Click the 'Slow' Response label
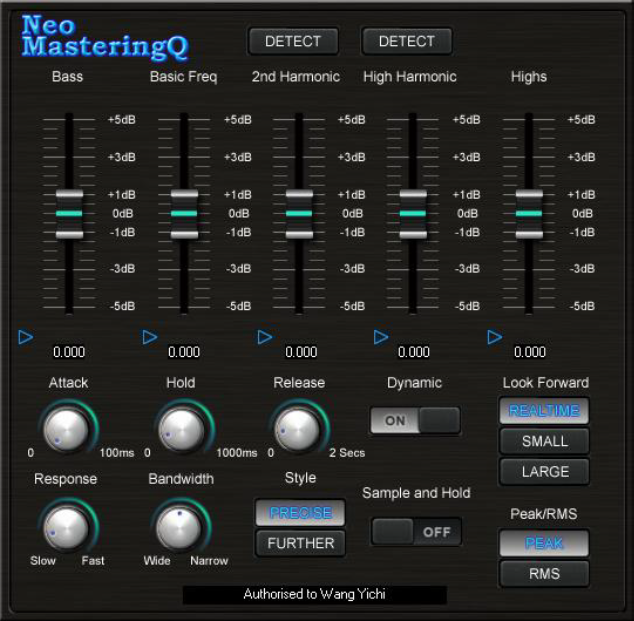Viewport: 634px width, 621px height. click(43, 561)
